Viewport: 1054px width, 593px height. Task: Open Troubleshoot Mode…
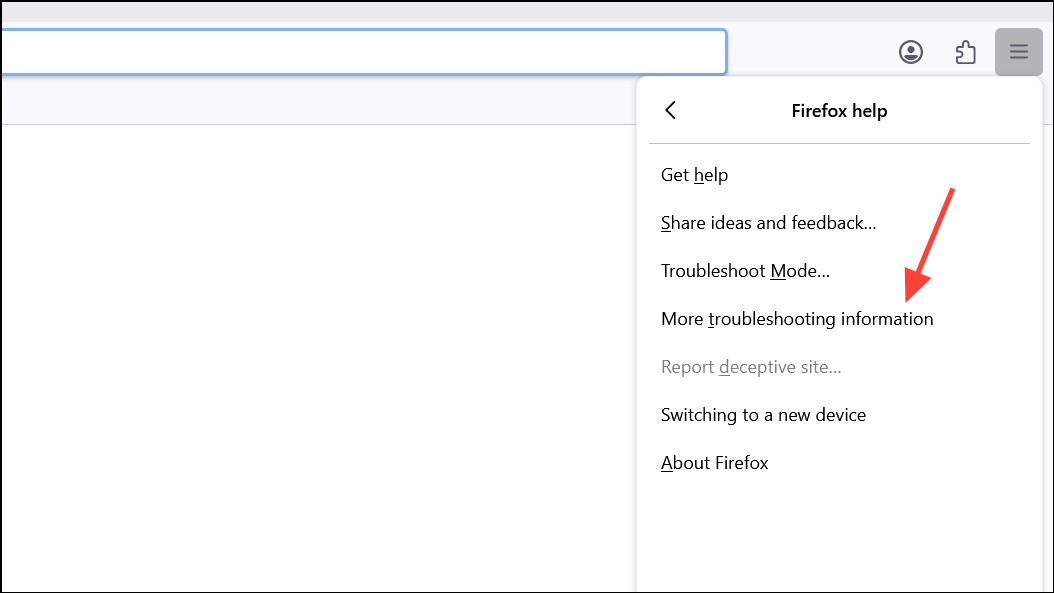[x=745, y=271]
